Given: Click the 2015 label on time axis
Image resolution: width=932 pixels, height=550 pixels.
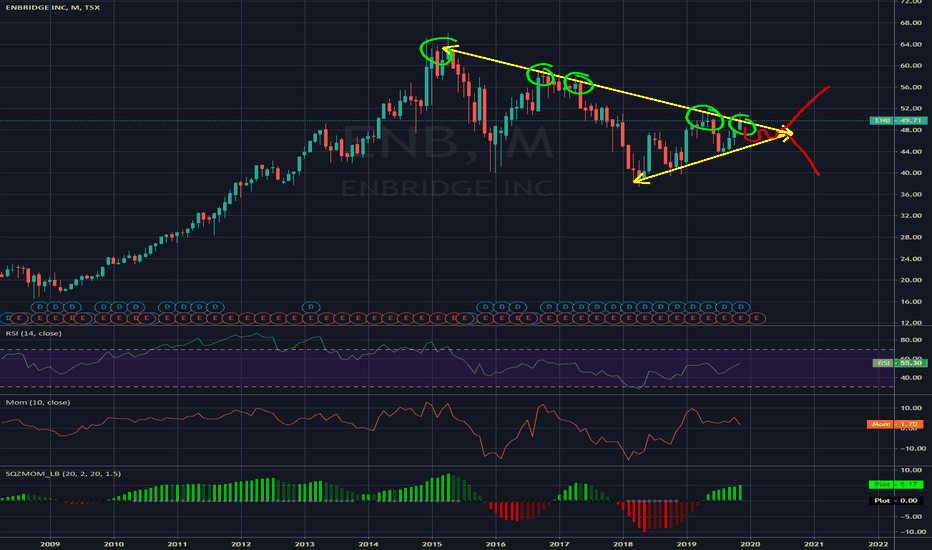Looking at the screenshot, I should (432, 544).
